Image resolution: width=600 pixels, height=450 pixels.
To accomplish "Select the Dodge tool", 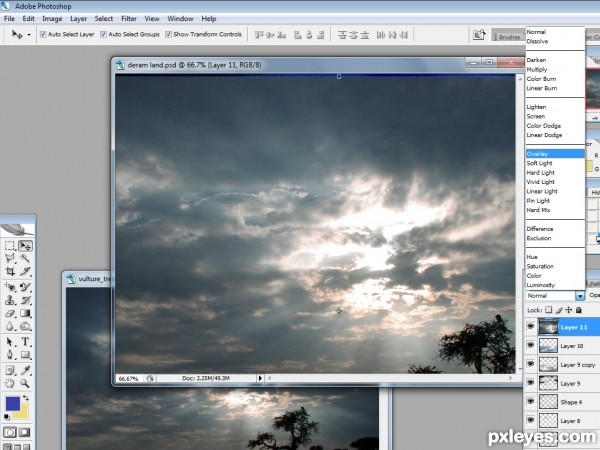I will point(25,327).
